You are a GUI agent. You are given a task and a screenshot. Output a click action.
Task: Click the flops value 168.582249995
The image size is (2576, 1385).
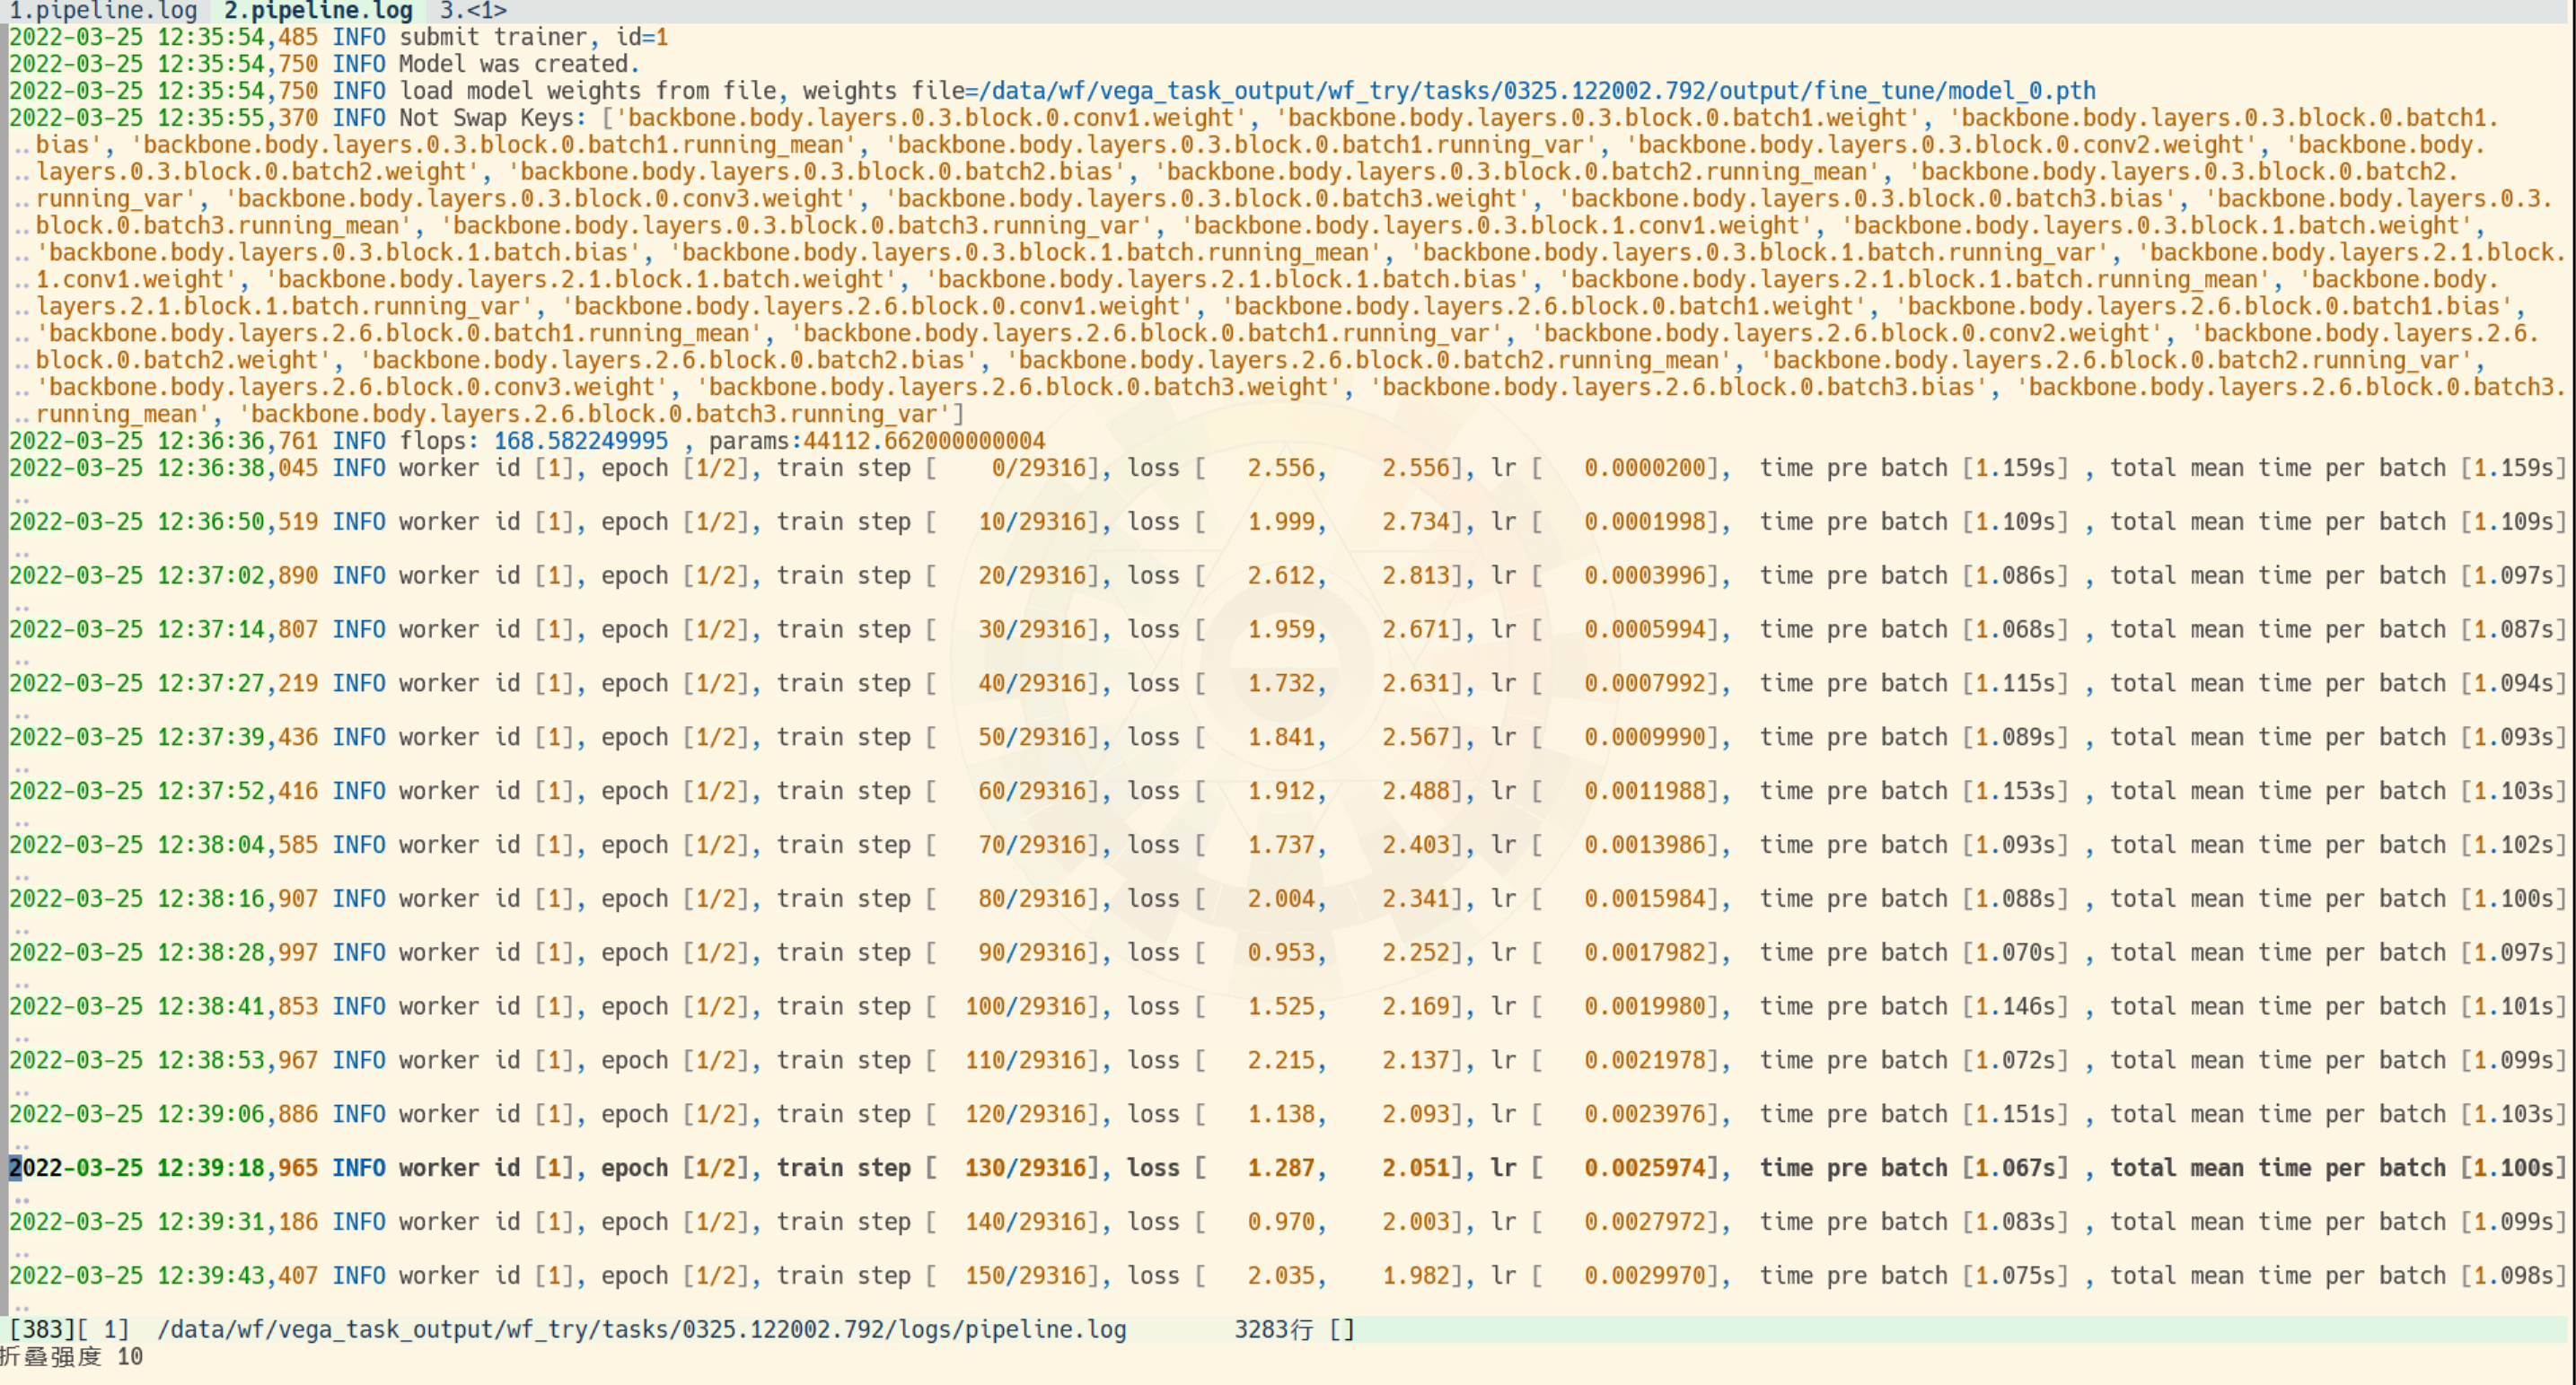point(580,441)
